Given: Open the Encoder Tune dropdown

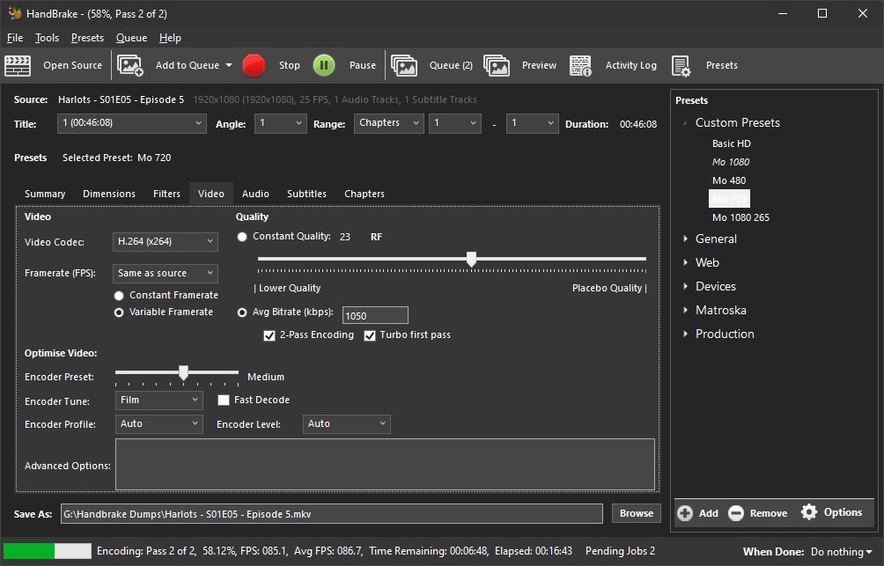Looking at the screenshot, I should pos(158,400).
